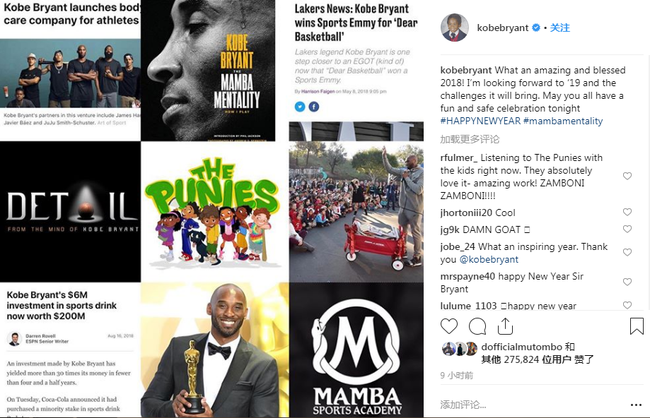Like jobe_24's inspiring year comment
Screen dimensions: 650x418
[x=627, y=252]
